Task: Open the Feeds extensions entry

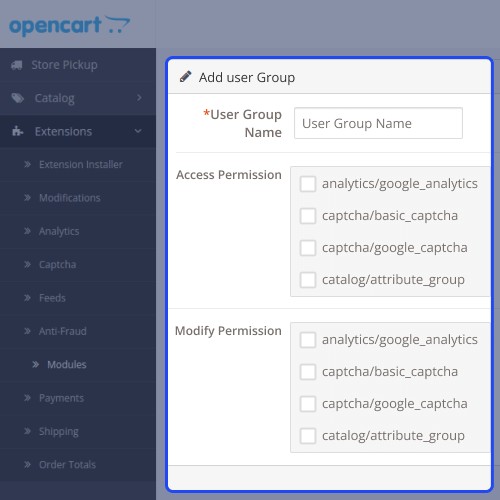Action: click(52, 298)
